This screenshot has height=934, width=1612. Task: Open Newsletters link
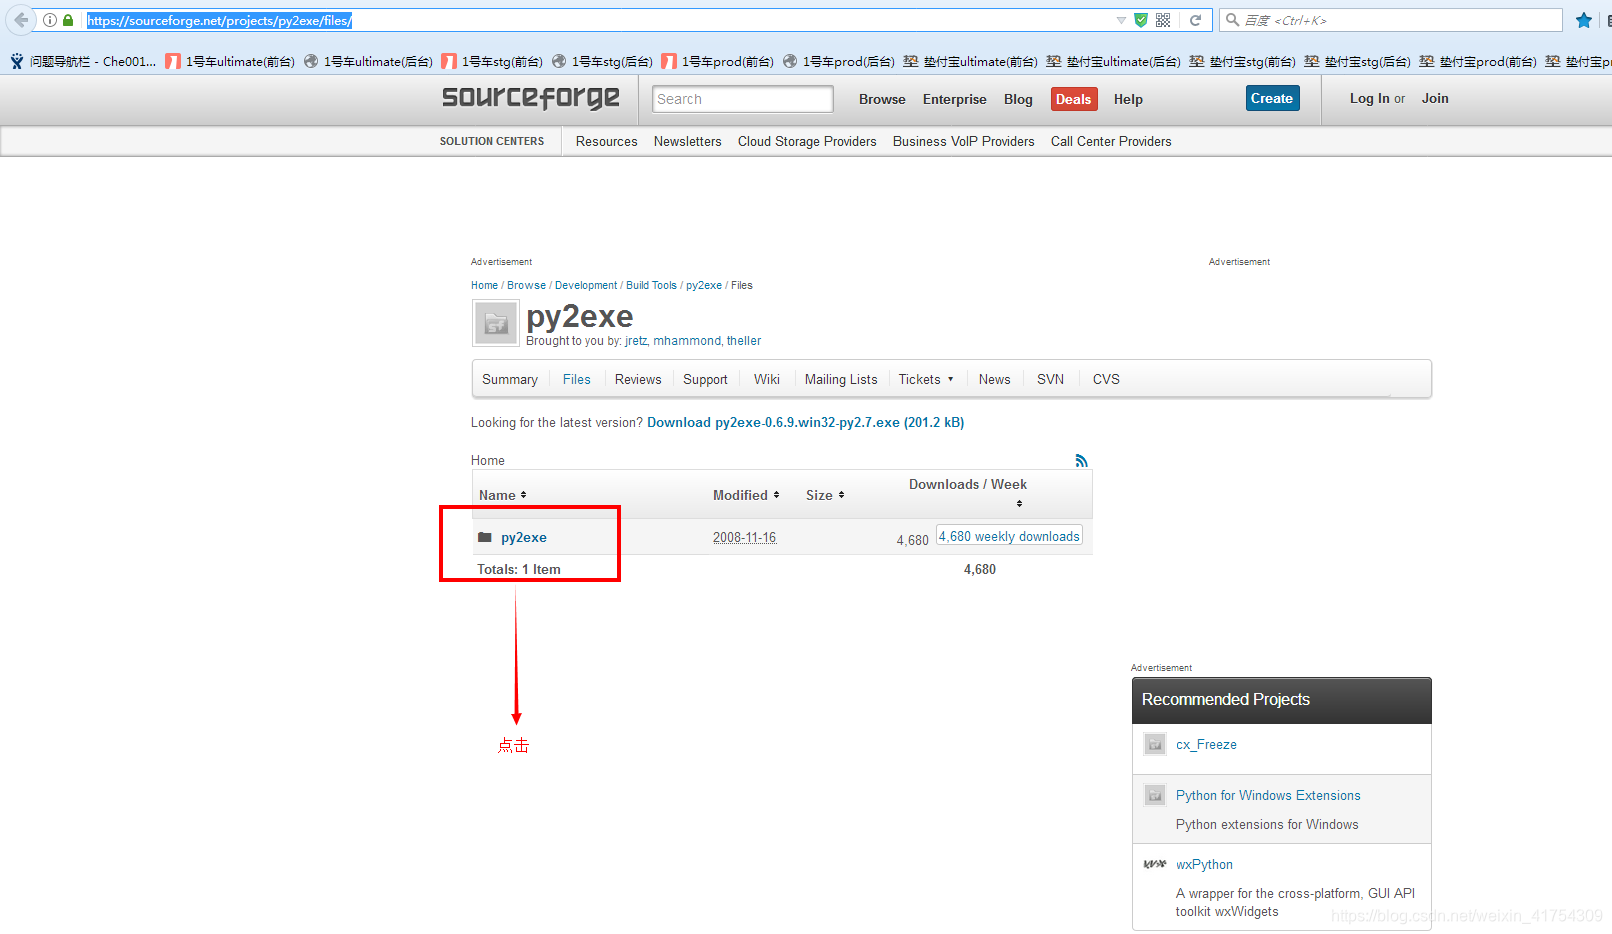coord(687,141)
